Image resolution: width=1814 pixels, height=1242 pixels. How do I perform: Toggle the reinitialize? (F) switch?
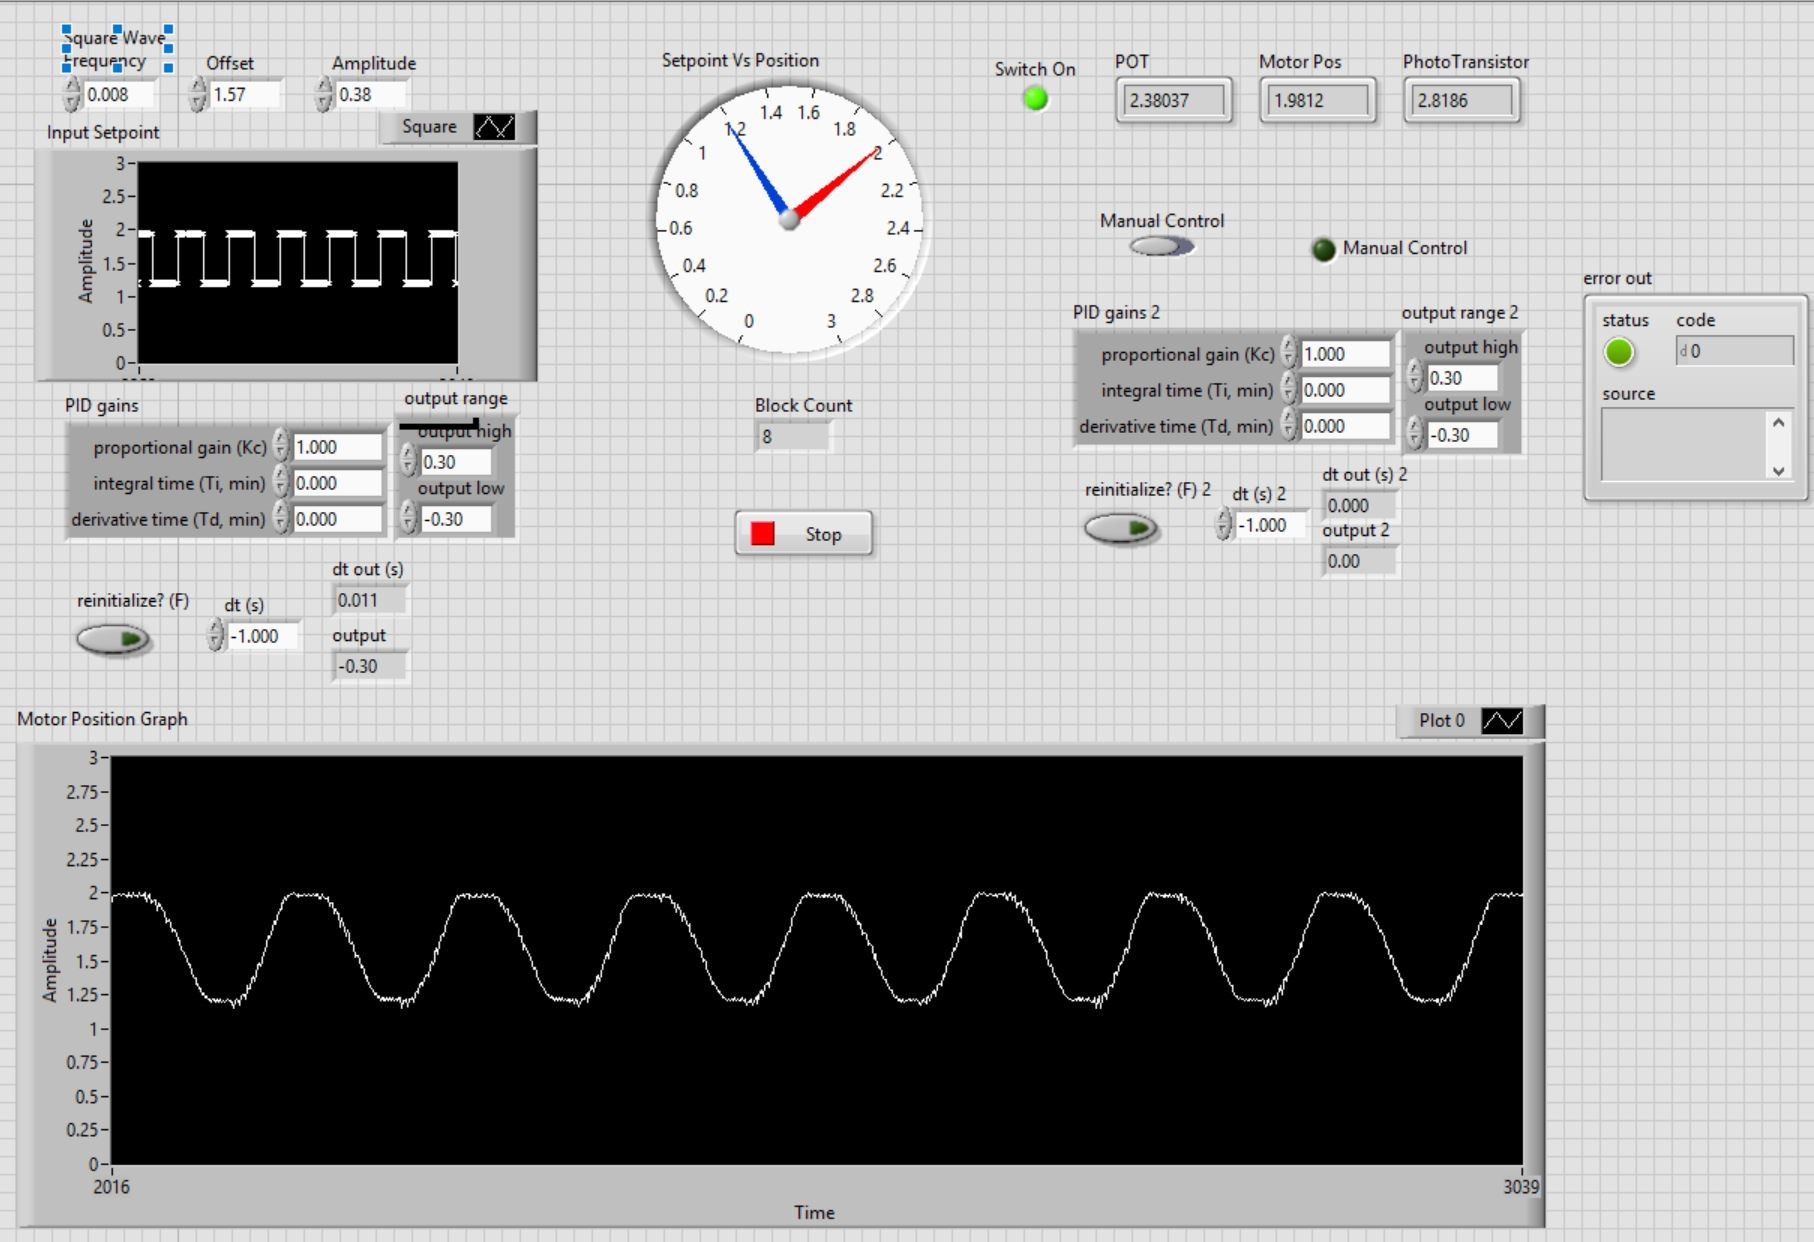(x=113, y=639)
